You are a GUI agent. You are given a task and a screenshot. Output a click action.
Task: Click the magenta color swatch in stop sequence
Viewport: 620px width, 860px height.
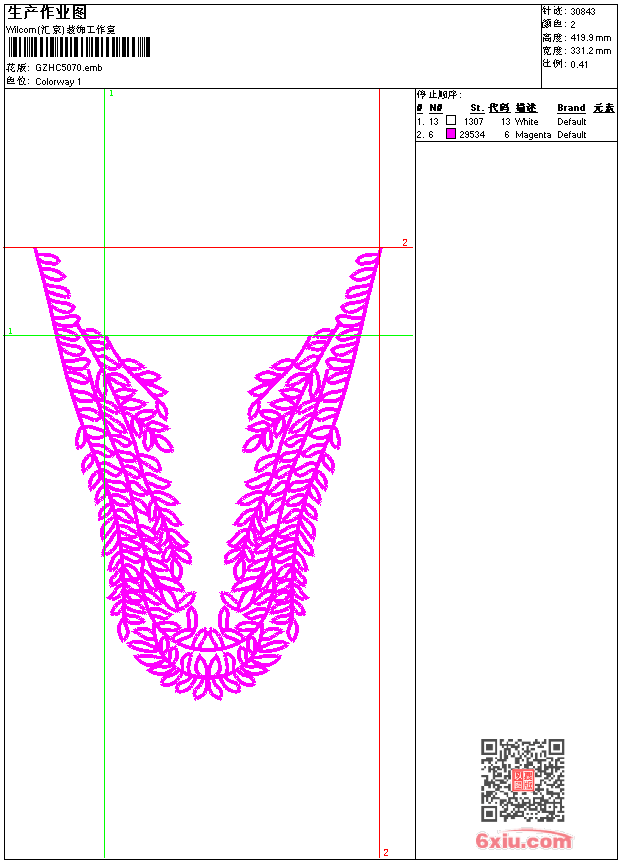click(451, 134)
